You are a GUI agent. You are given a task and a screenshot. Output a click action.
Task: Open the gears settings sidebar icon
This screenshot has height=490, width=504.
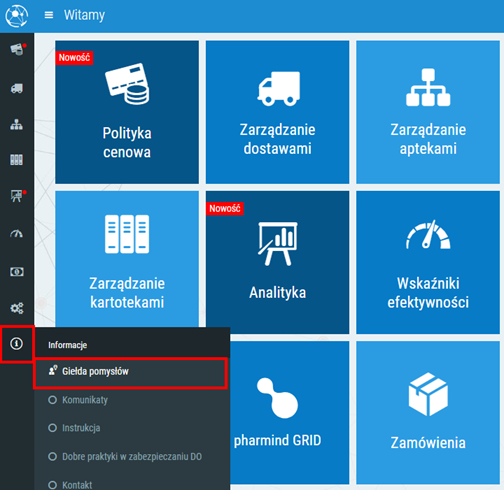click(x=17, y=308)
